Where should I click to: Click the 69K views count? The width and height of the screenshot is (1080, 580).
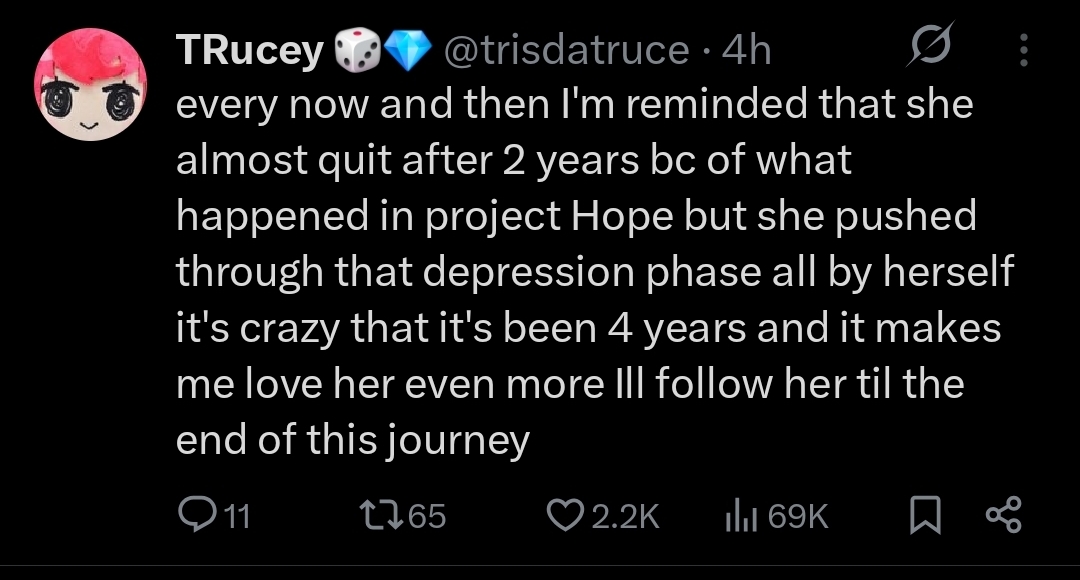click(x=798, y=516)
